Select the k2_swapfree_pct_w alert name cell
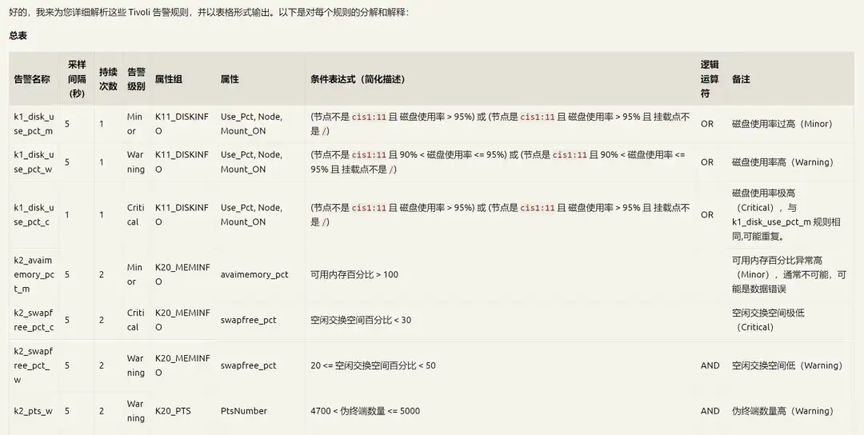The width and height of the screenshot is (864, 435). point(34,366)
